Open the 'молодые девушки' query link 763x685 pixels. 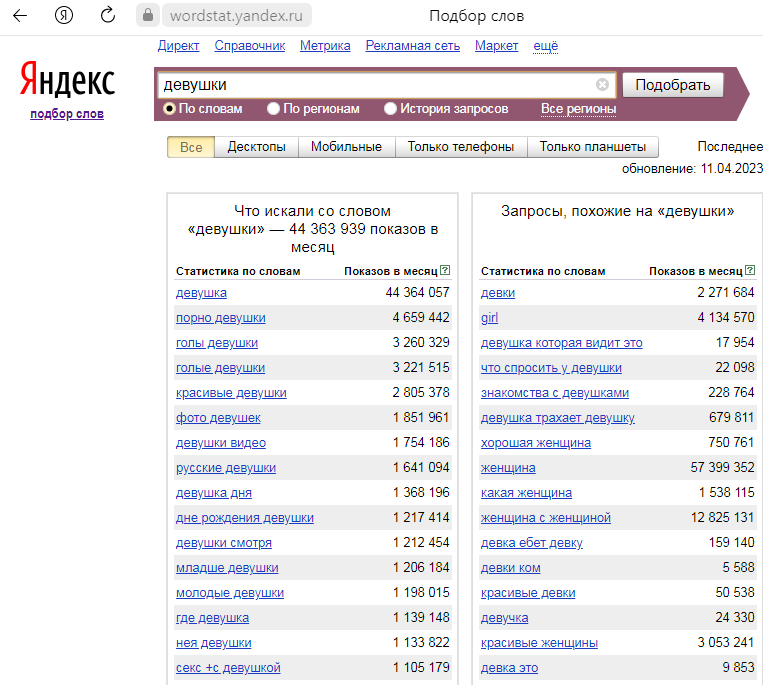(230, 593)
